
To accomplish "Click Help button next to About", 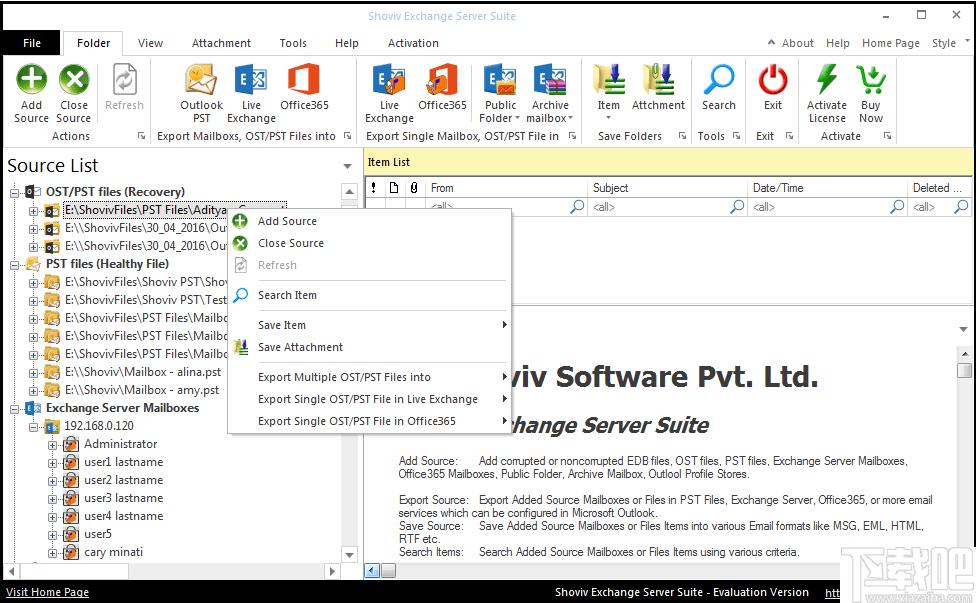I will (x=837, y=42).
